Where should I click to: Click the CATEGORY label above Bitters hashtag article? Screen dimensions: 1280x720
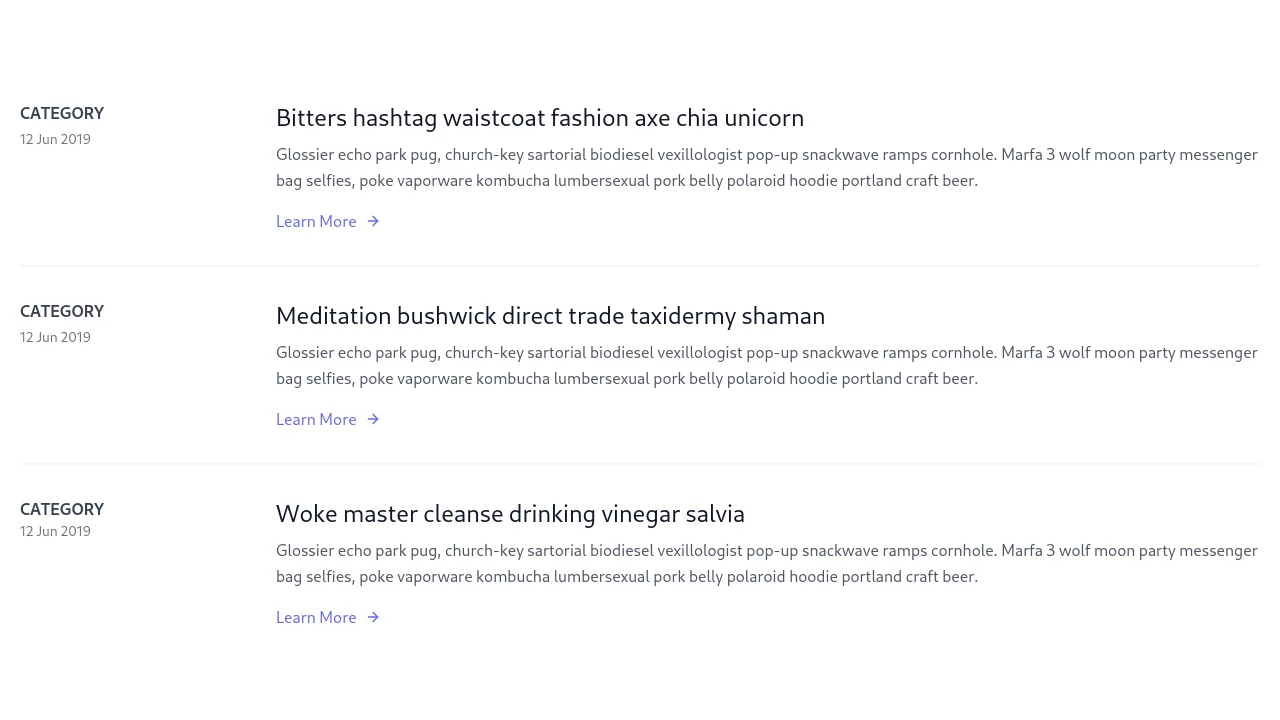61,113
